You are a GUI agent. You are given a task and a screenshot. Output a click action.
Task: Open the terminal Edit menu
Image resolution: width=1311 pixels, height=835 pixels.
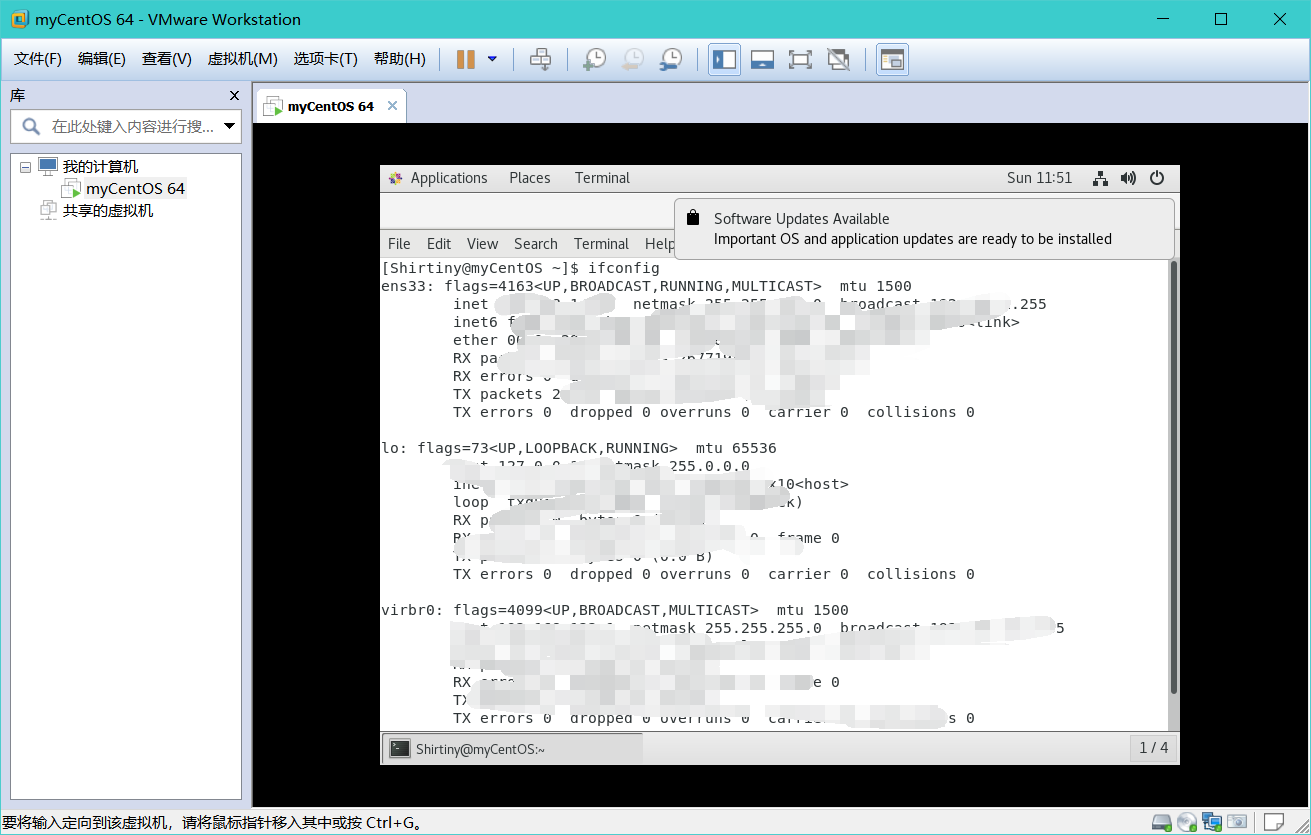tap(439, 244)
